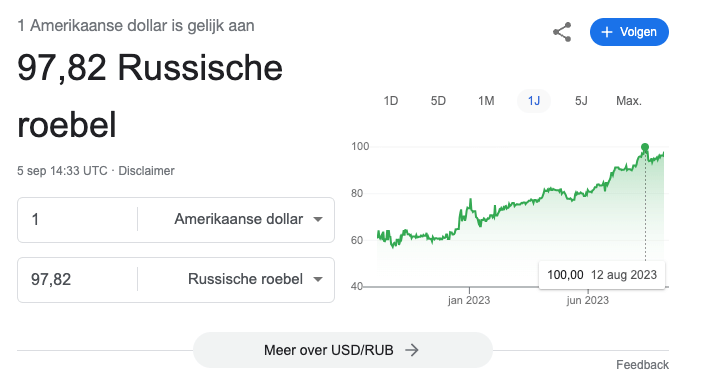The image size is (713, 388).
Task: Click the dollar amount input field
Action: pyautogui.click(x=77, y=220)
